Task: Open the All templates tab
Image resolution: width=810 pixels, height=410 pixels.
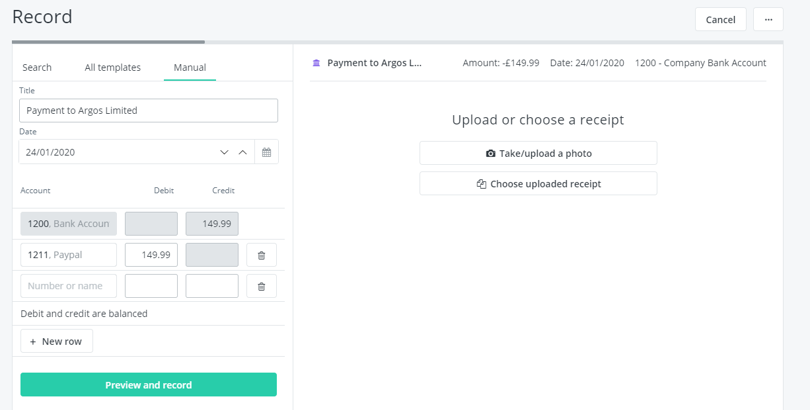Action: click(x=112, y=68)
